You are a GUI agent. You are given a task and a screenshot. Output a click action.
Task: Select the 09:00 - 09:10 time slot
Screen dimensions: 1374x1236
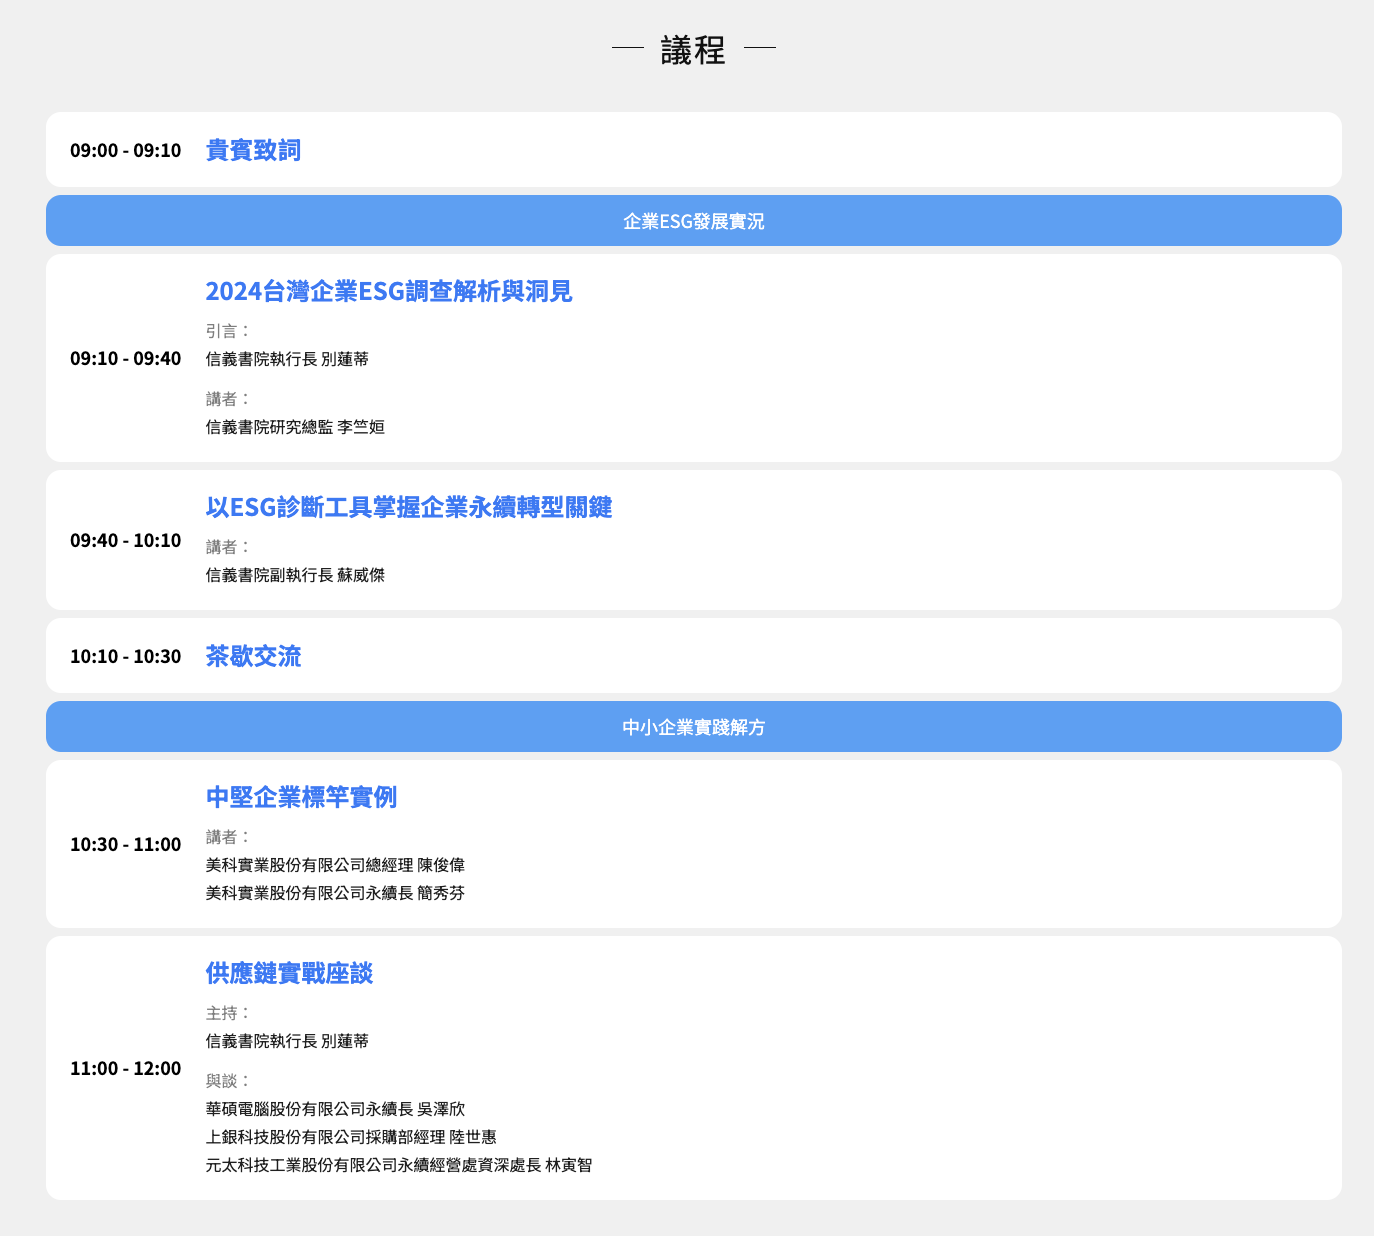[x=126, y=150]
